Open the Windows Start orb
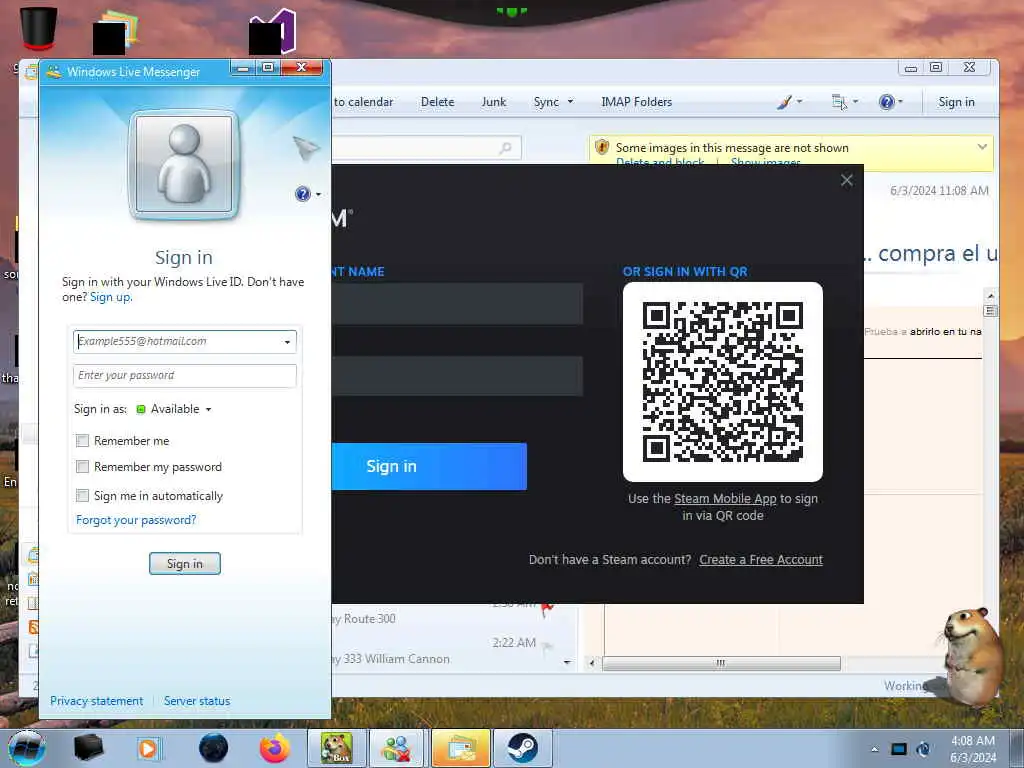1024x768 pixels. pos(27,748)
